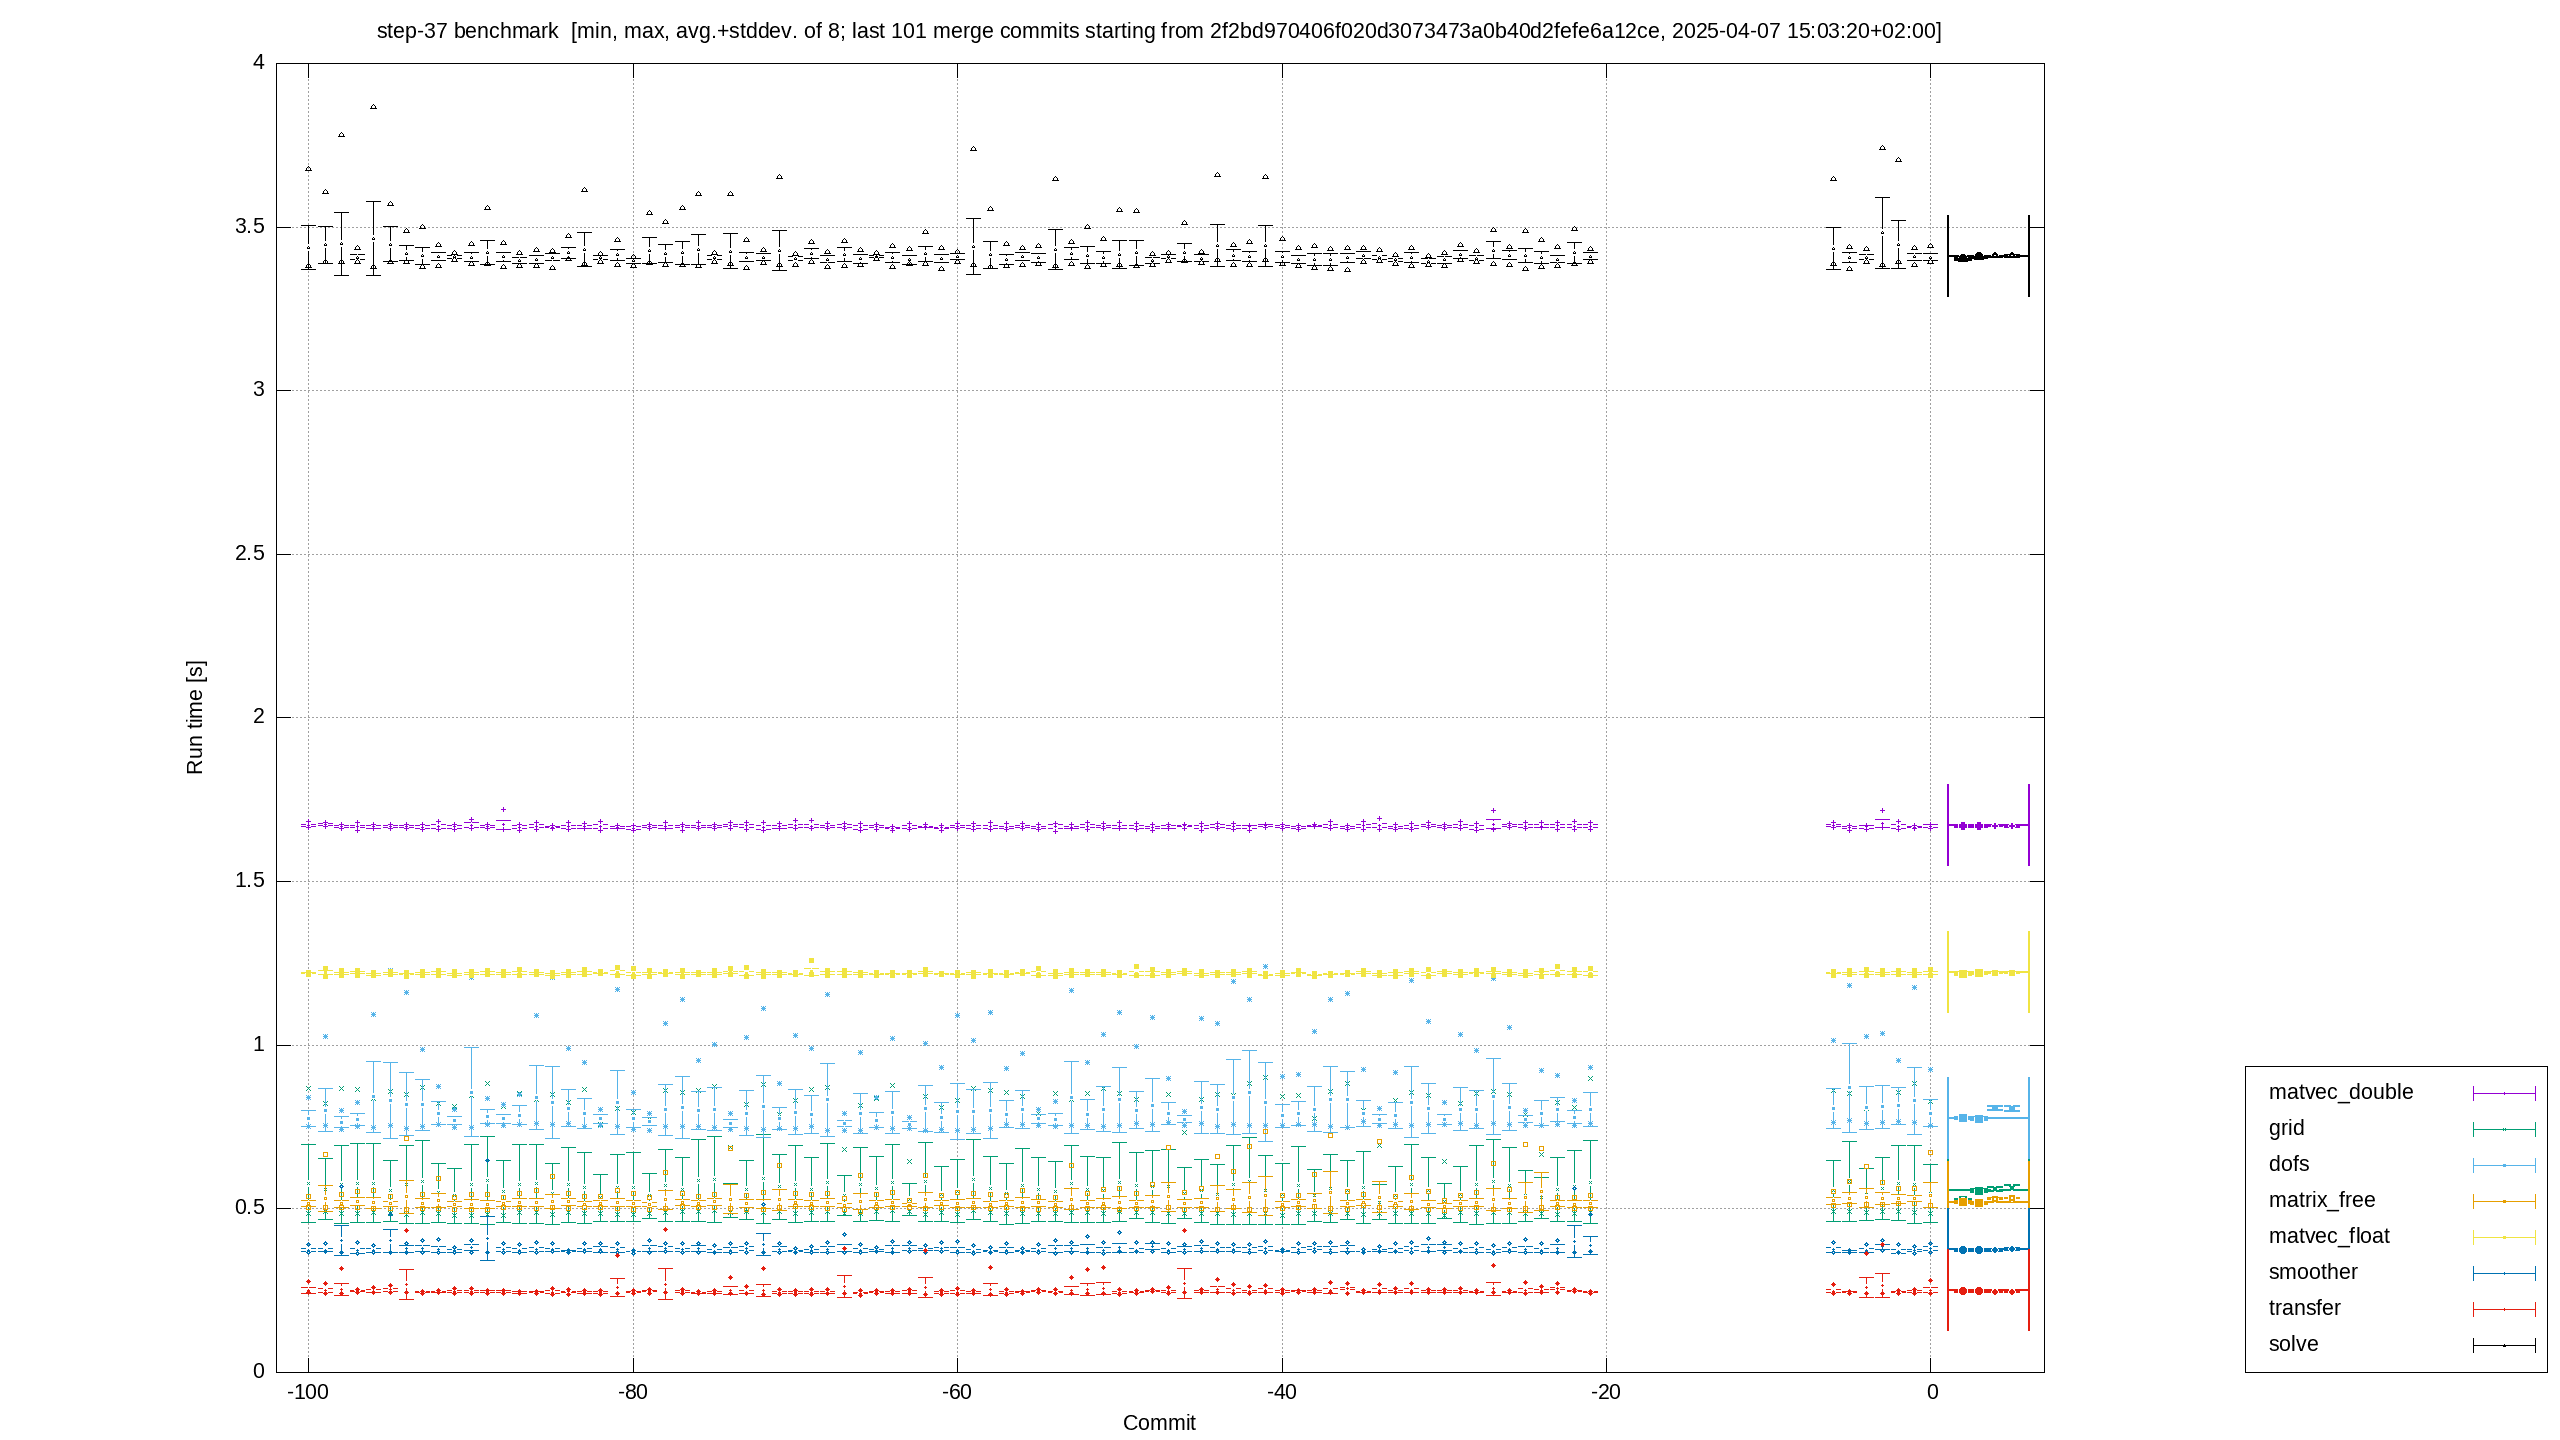This screenshot has height=1440, width=2560.
Task: Select the solve legend label
Action: click(x=2293, y=1344)
